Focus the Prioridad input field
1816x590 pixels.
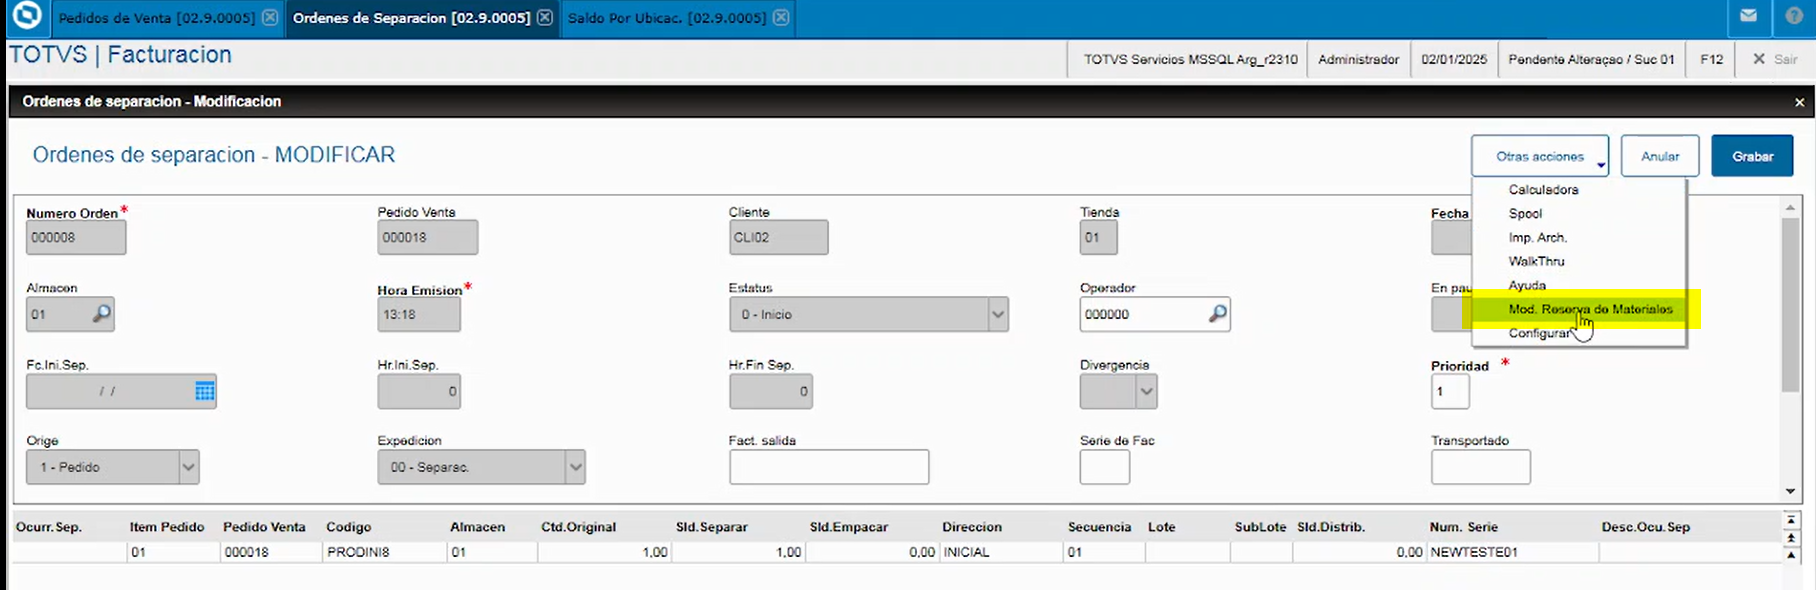tap(1450, 391)
